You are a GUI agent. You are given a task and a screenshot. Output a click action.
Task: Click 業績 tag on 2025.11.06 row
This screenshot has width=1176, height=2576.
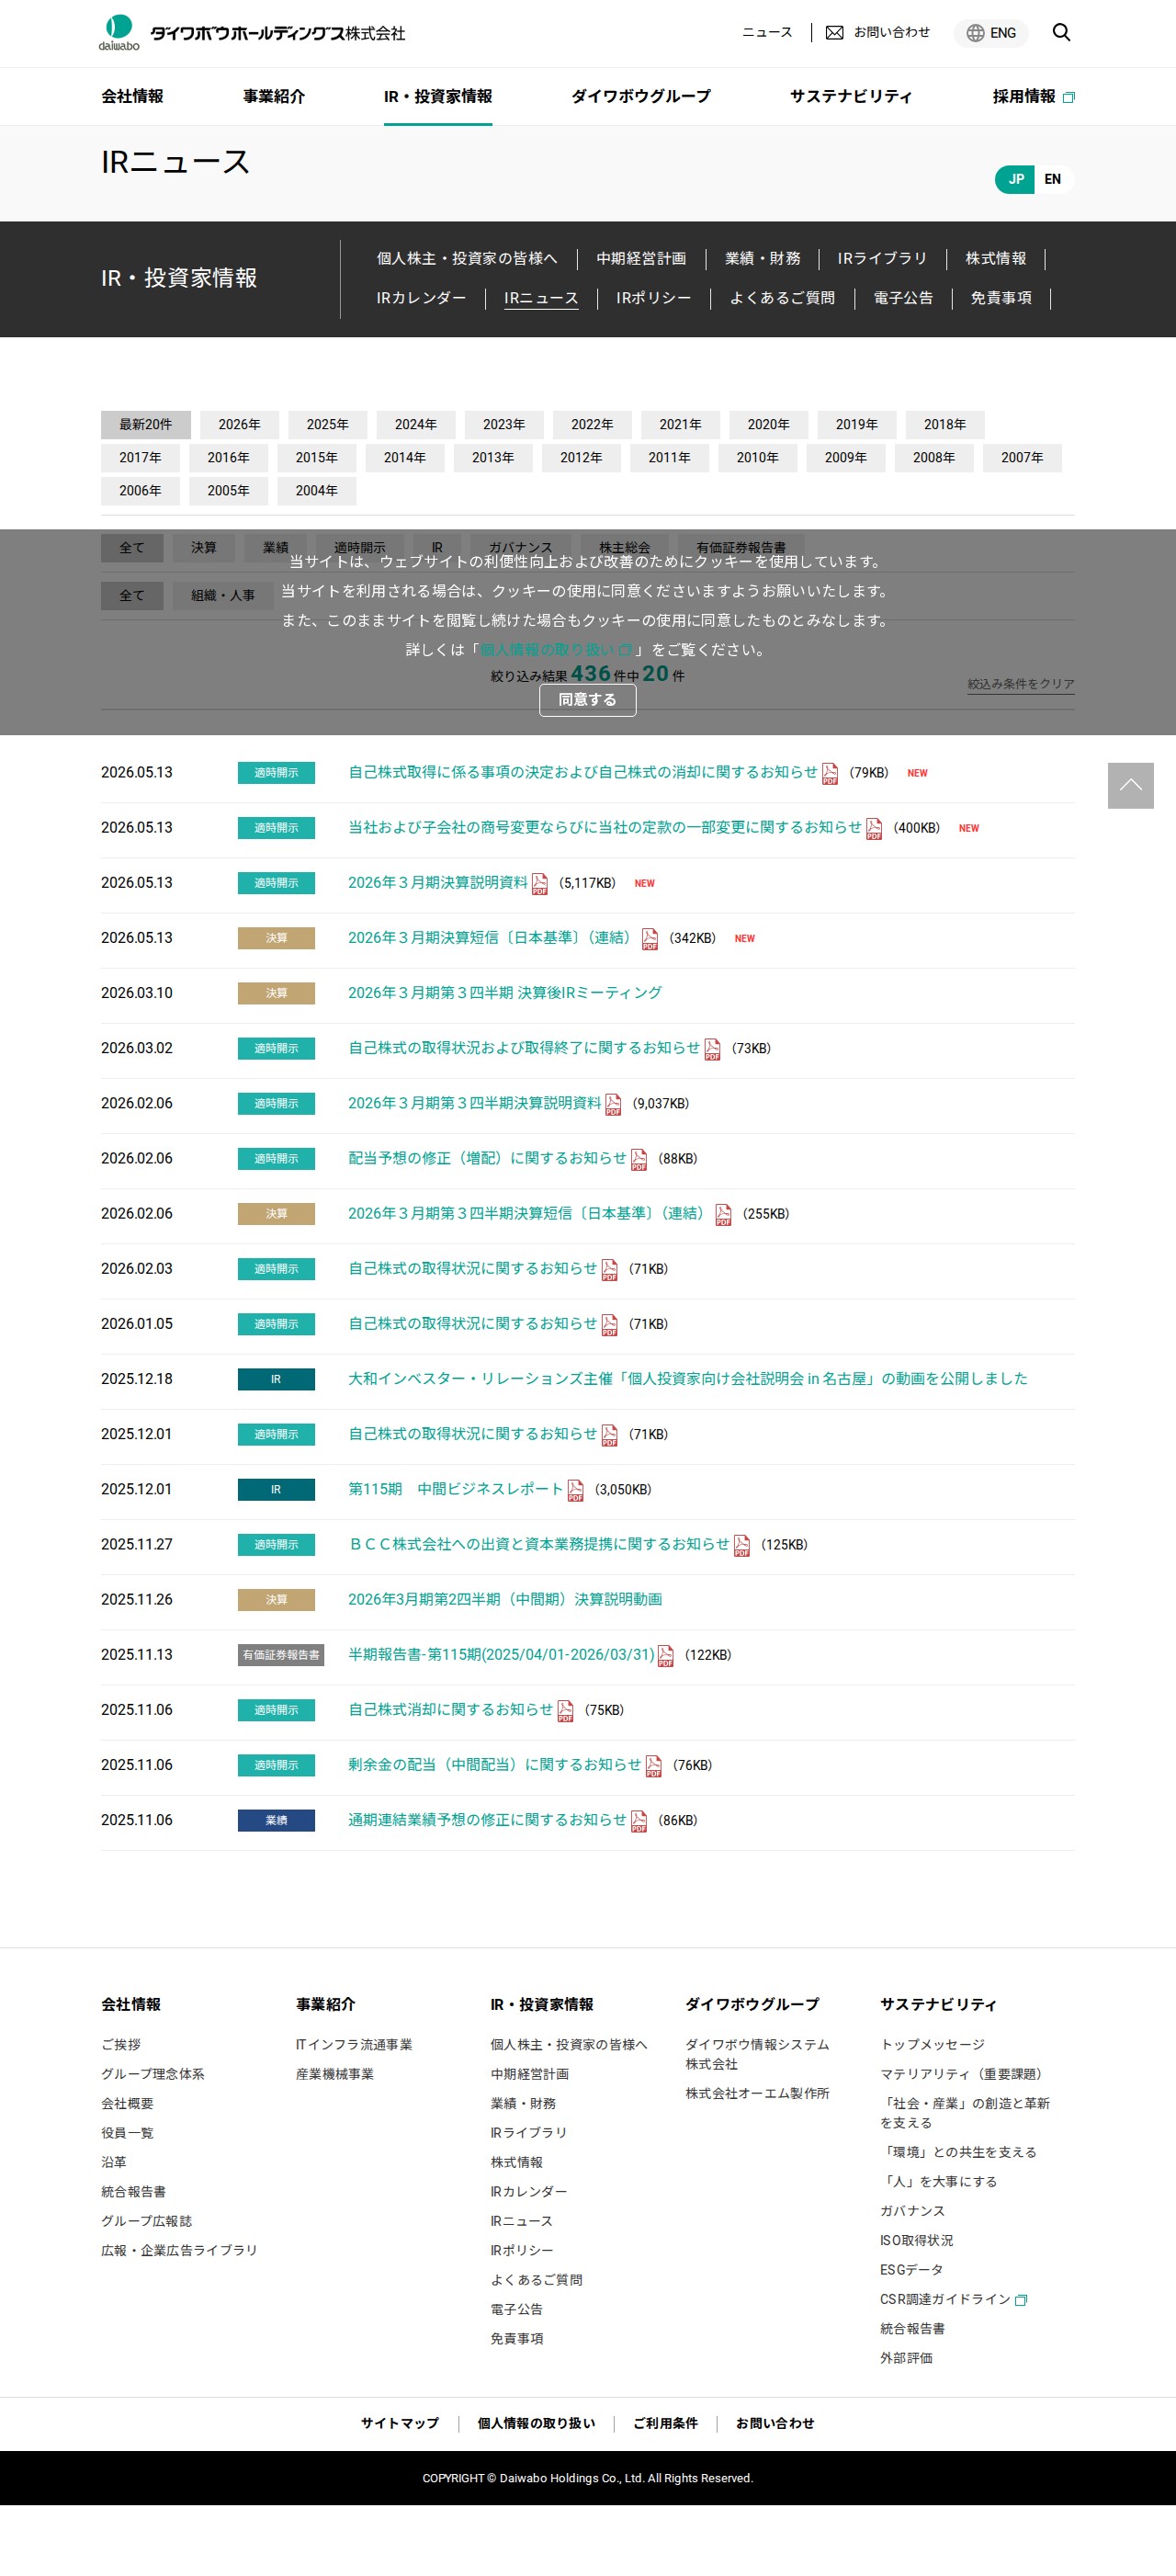click(276, 1820)
